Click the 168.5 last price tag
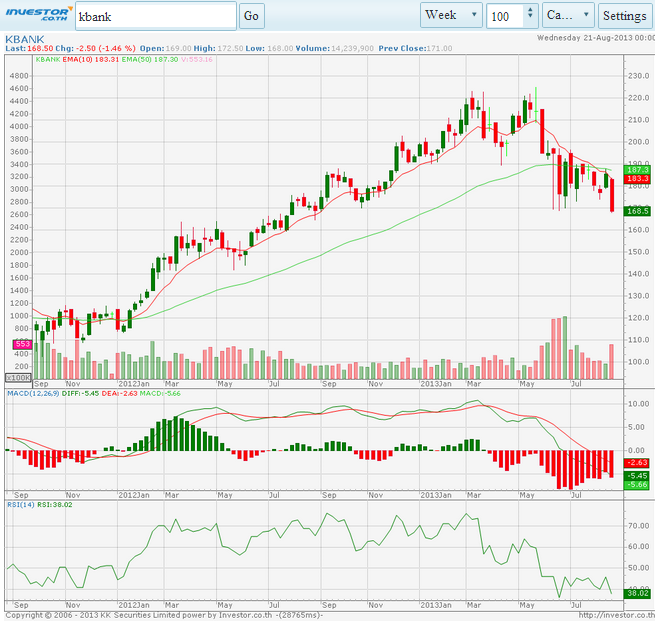 tap(637, 211)
